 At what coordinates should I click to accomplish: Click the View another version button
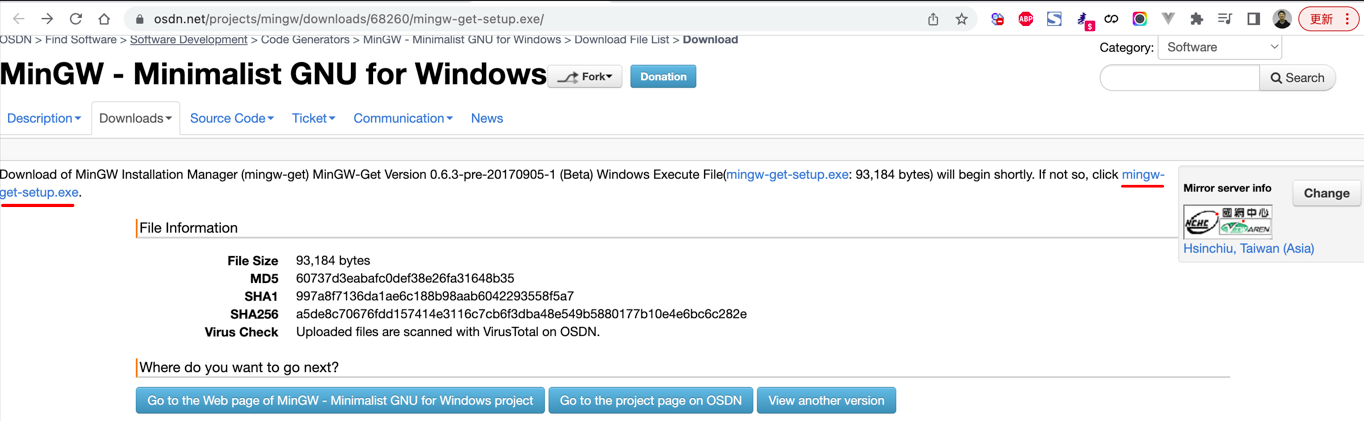pyautogui.click(x=826, y=400)
